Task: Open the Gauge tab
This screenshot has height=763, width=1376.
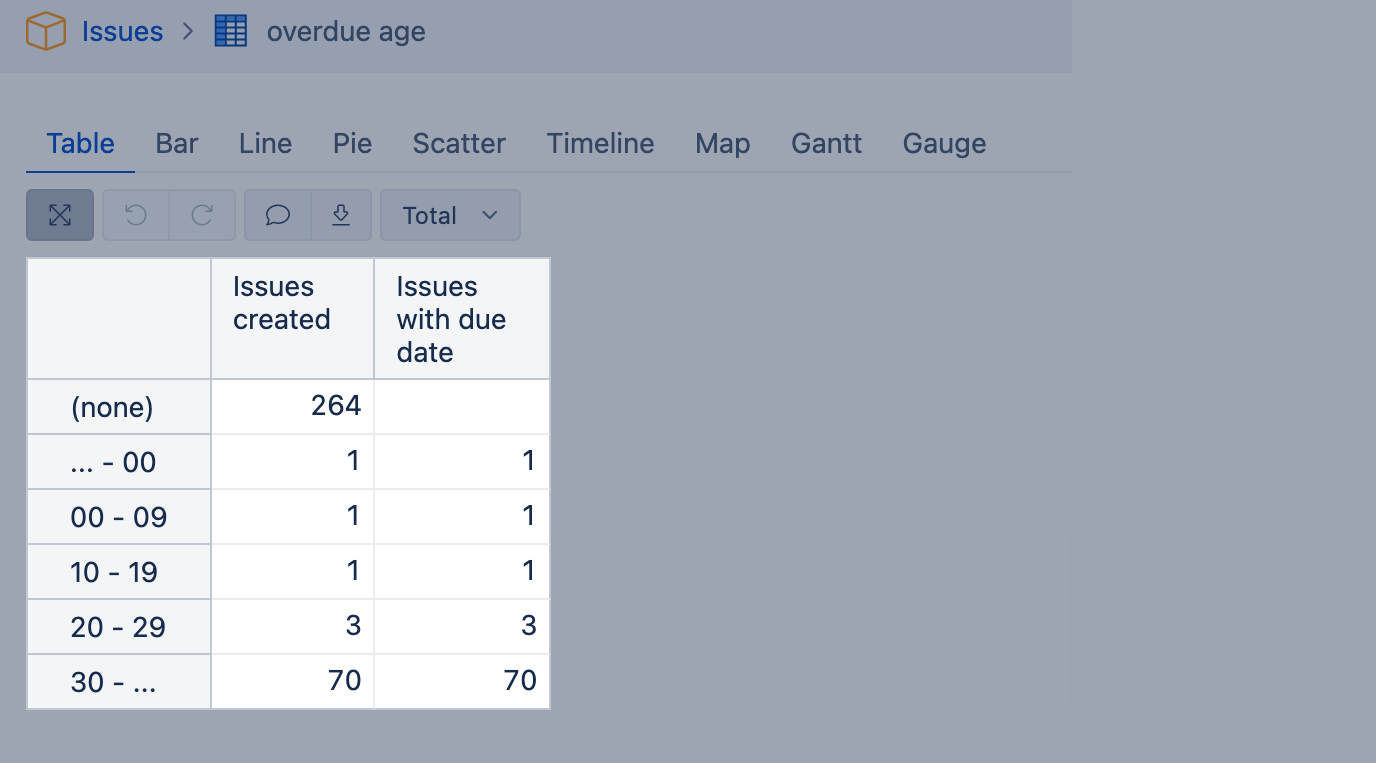Action: (x=944, y=144)
